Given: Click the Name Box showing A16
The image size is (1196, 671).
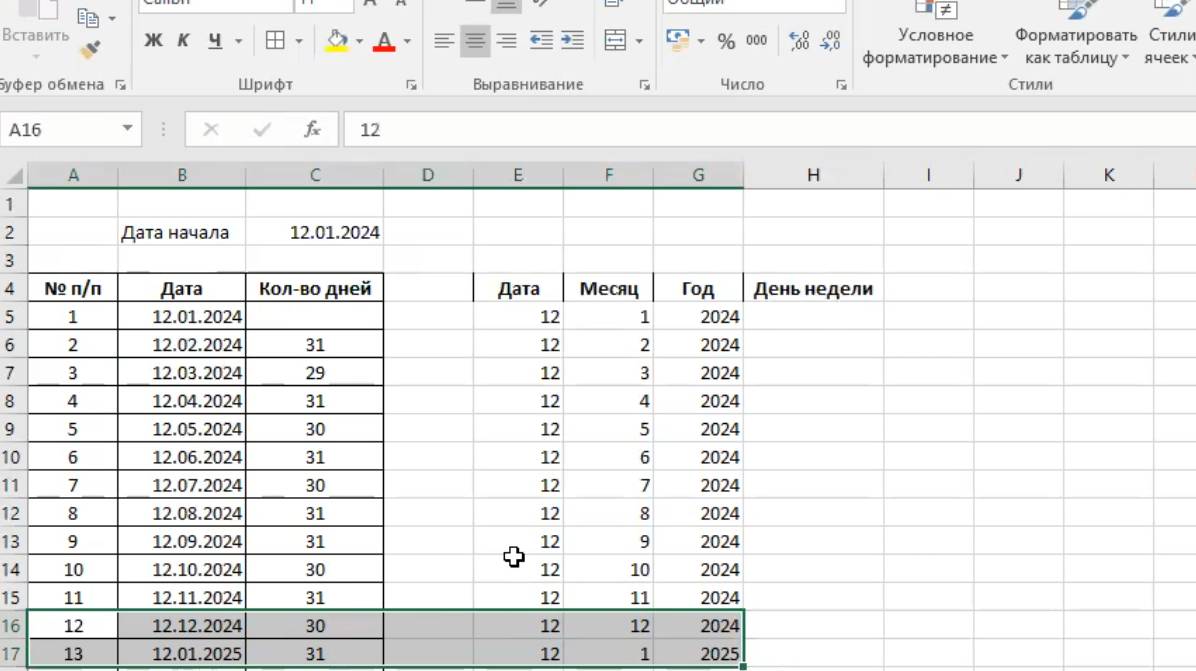Looking at the screenshot, I should click(x=59, y=130).
